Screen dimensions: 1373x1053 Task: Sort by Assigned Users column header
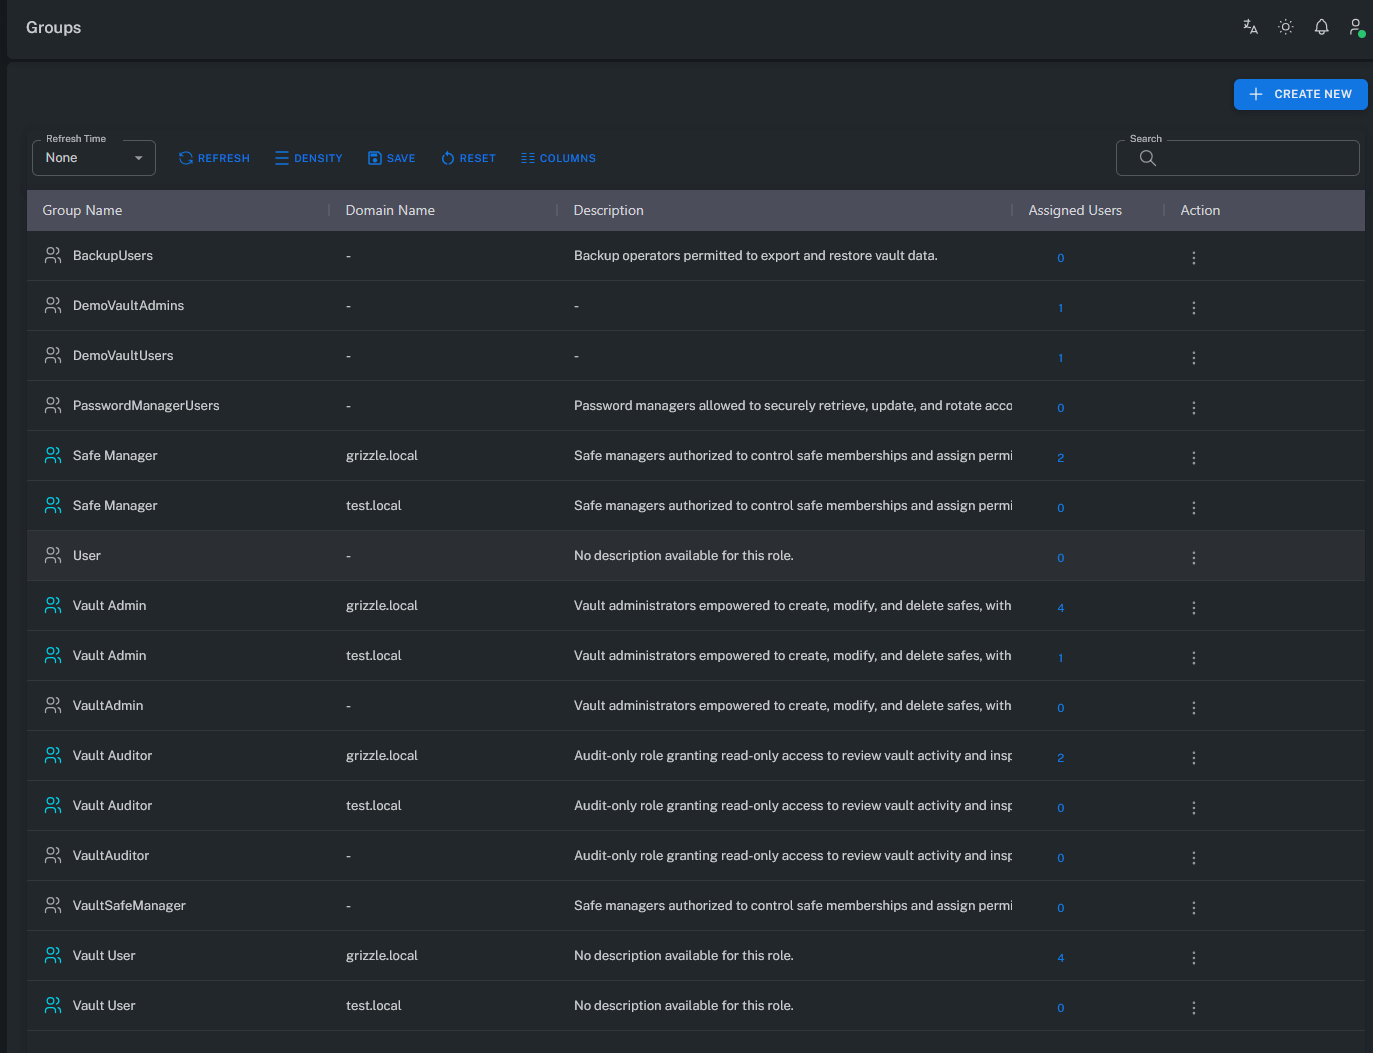click(x=1075, y=210)
